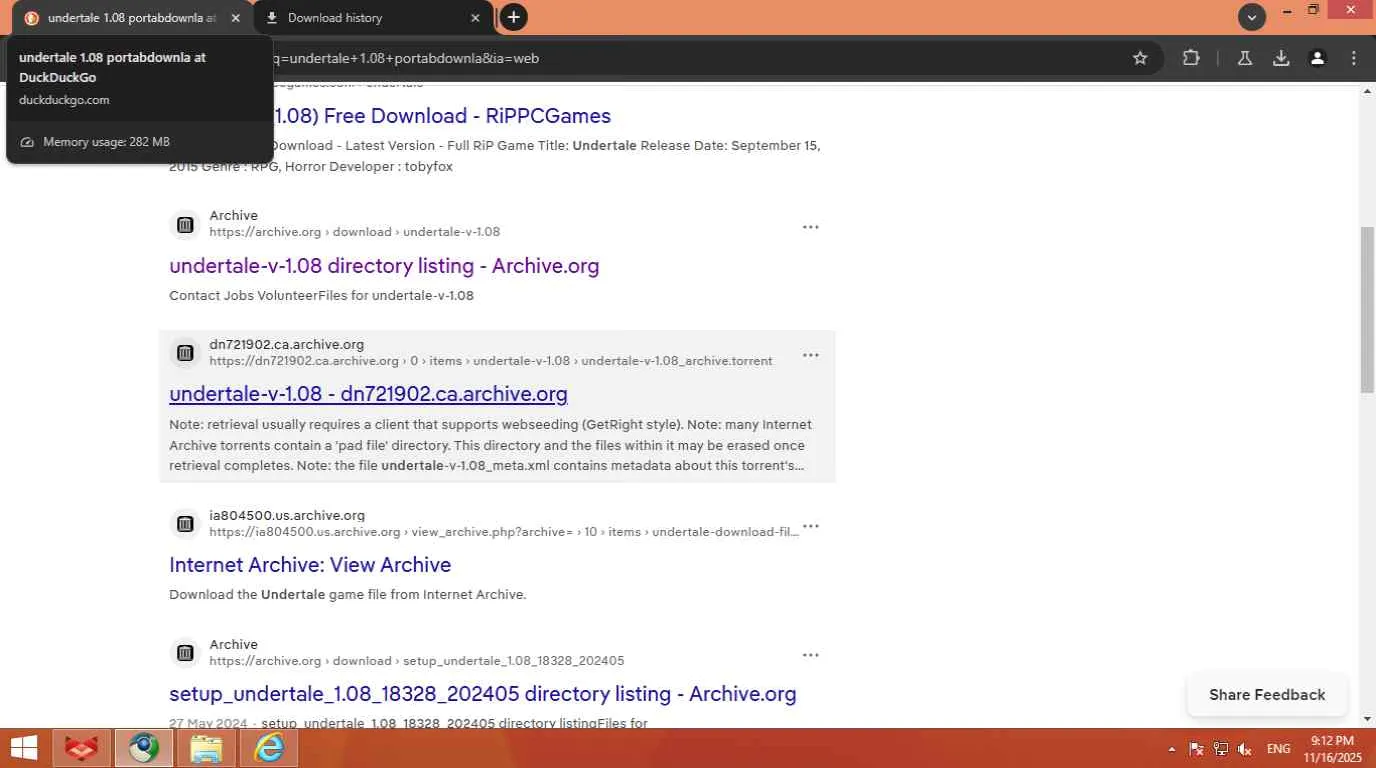Screen dimensions: 1376x768
Task: Open the taskbar clock and date
Action: click(x=1333, y=749)
